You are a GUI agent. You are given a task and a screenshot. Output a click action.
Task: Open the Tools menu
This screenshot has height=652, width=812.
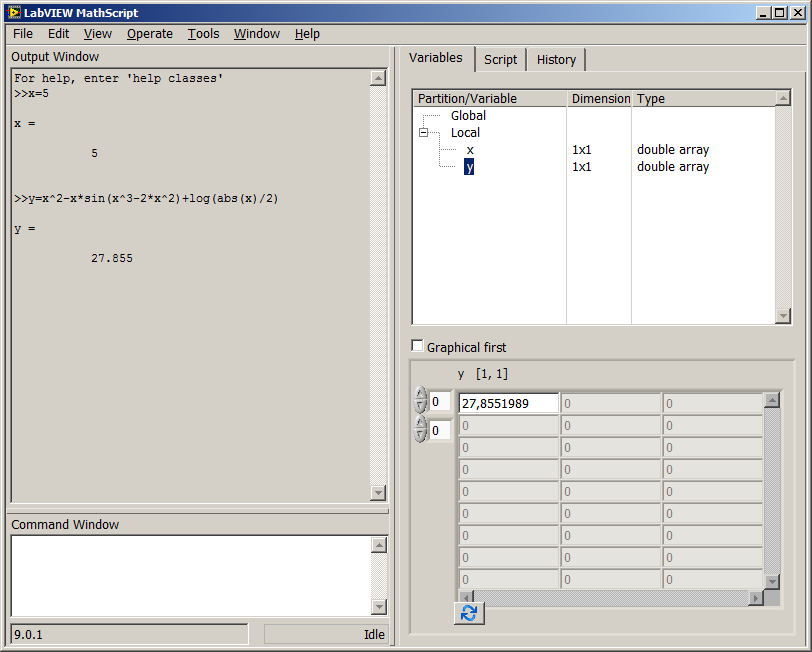203,34
